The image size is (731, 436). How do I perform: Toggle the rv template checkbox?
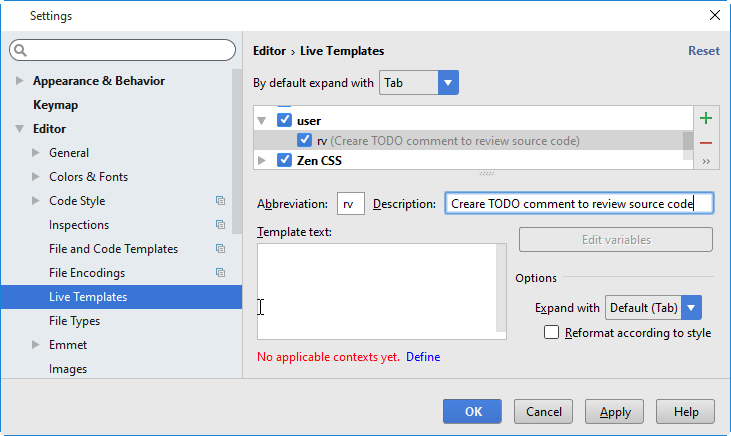tap(305, 141)
